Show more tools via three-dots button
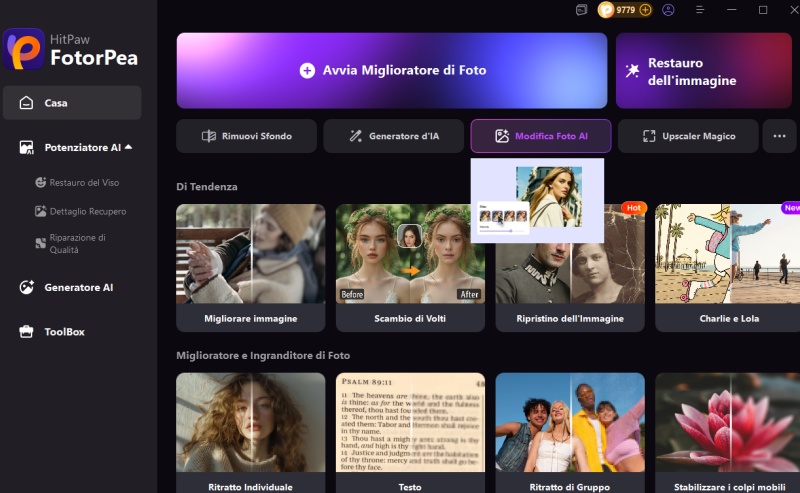The image size is (800, 493). point(779,136)
